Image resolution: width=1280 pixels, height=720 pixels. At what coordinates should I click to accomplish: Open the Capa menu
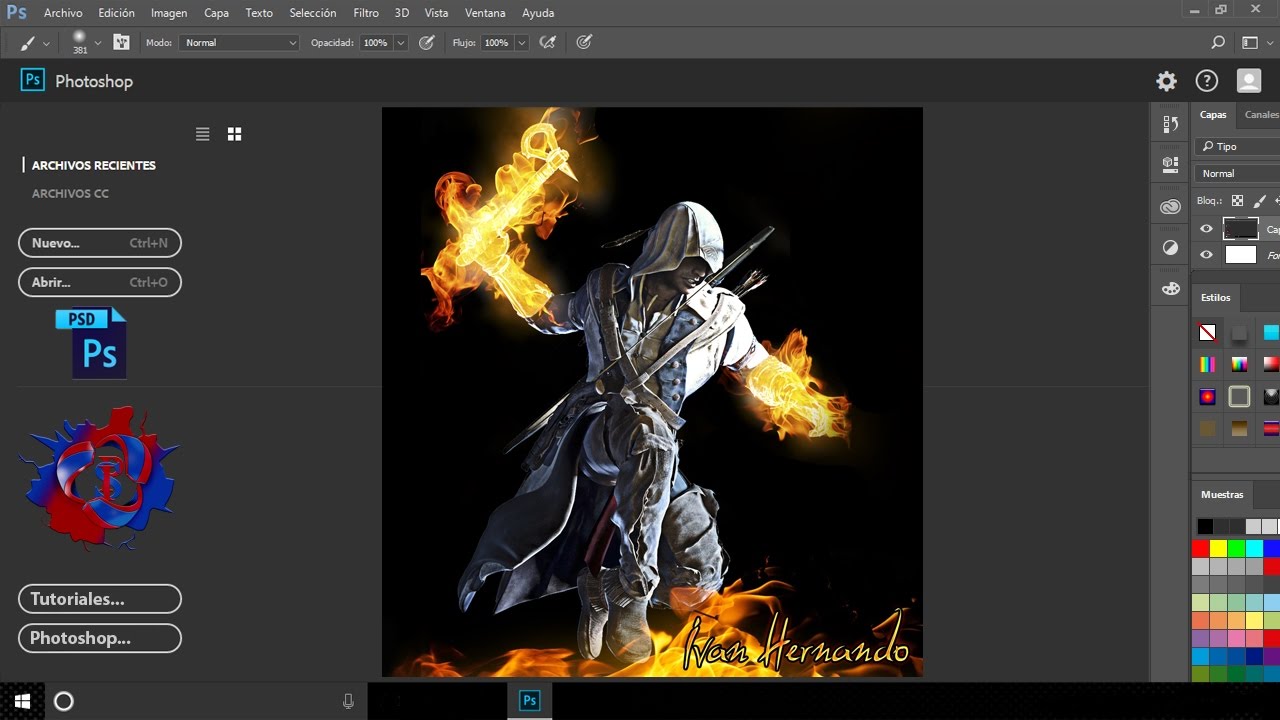coord(216,13)
